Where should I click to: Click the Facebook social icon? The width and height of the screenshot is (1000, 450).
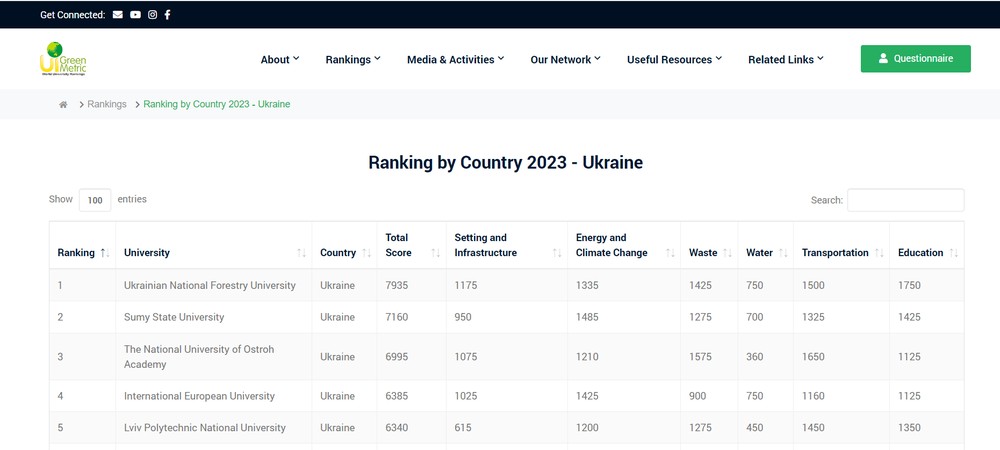(x=167, y=15)
